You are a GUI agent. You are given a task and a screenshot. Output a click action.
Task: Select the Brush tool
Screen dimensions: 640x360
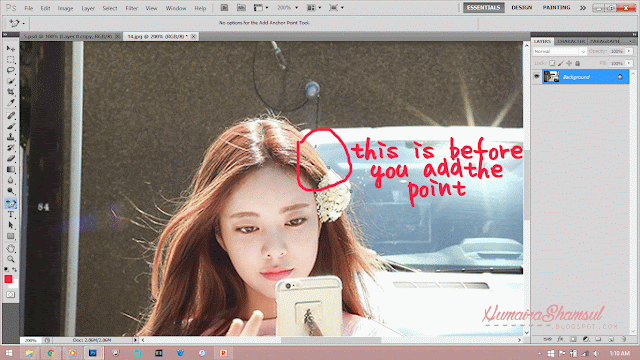click(x=11, y=126)
